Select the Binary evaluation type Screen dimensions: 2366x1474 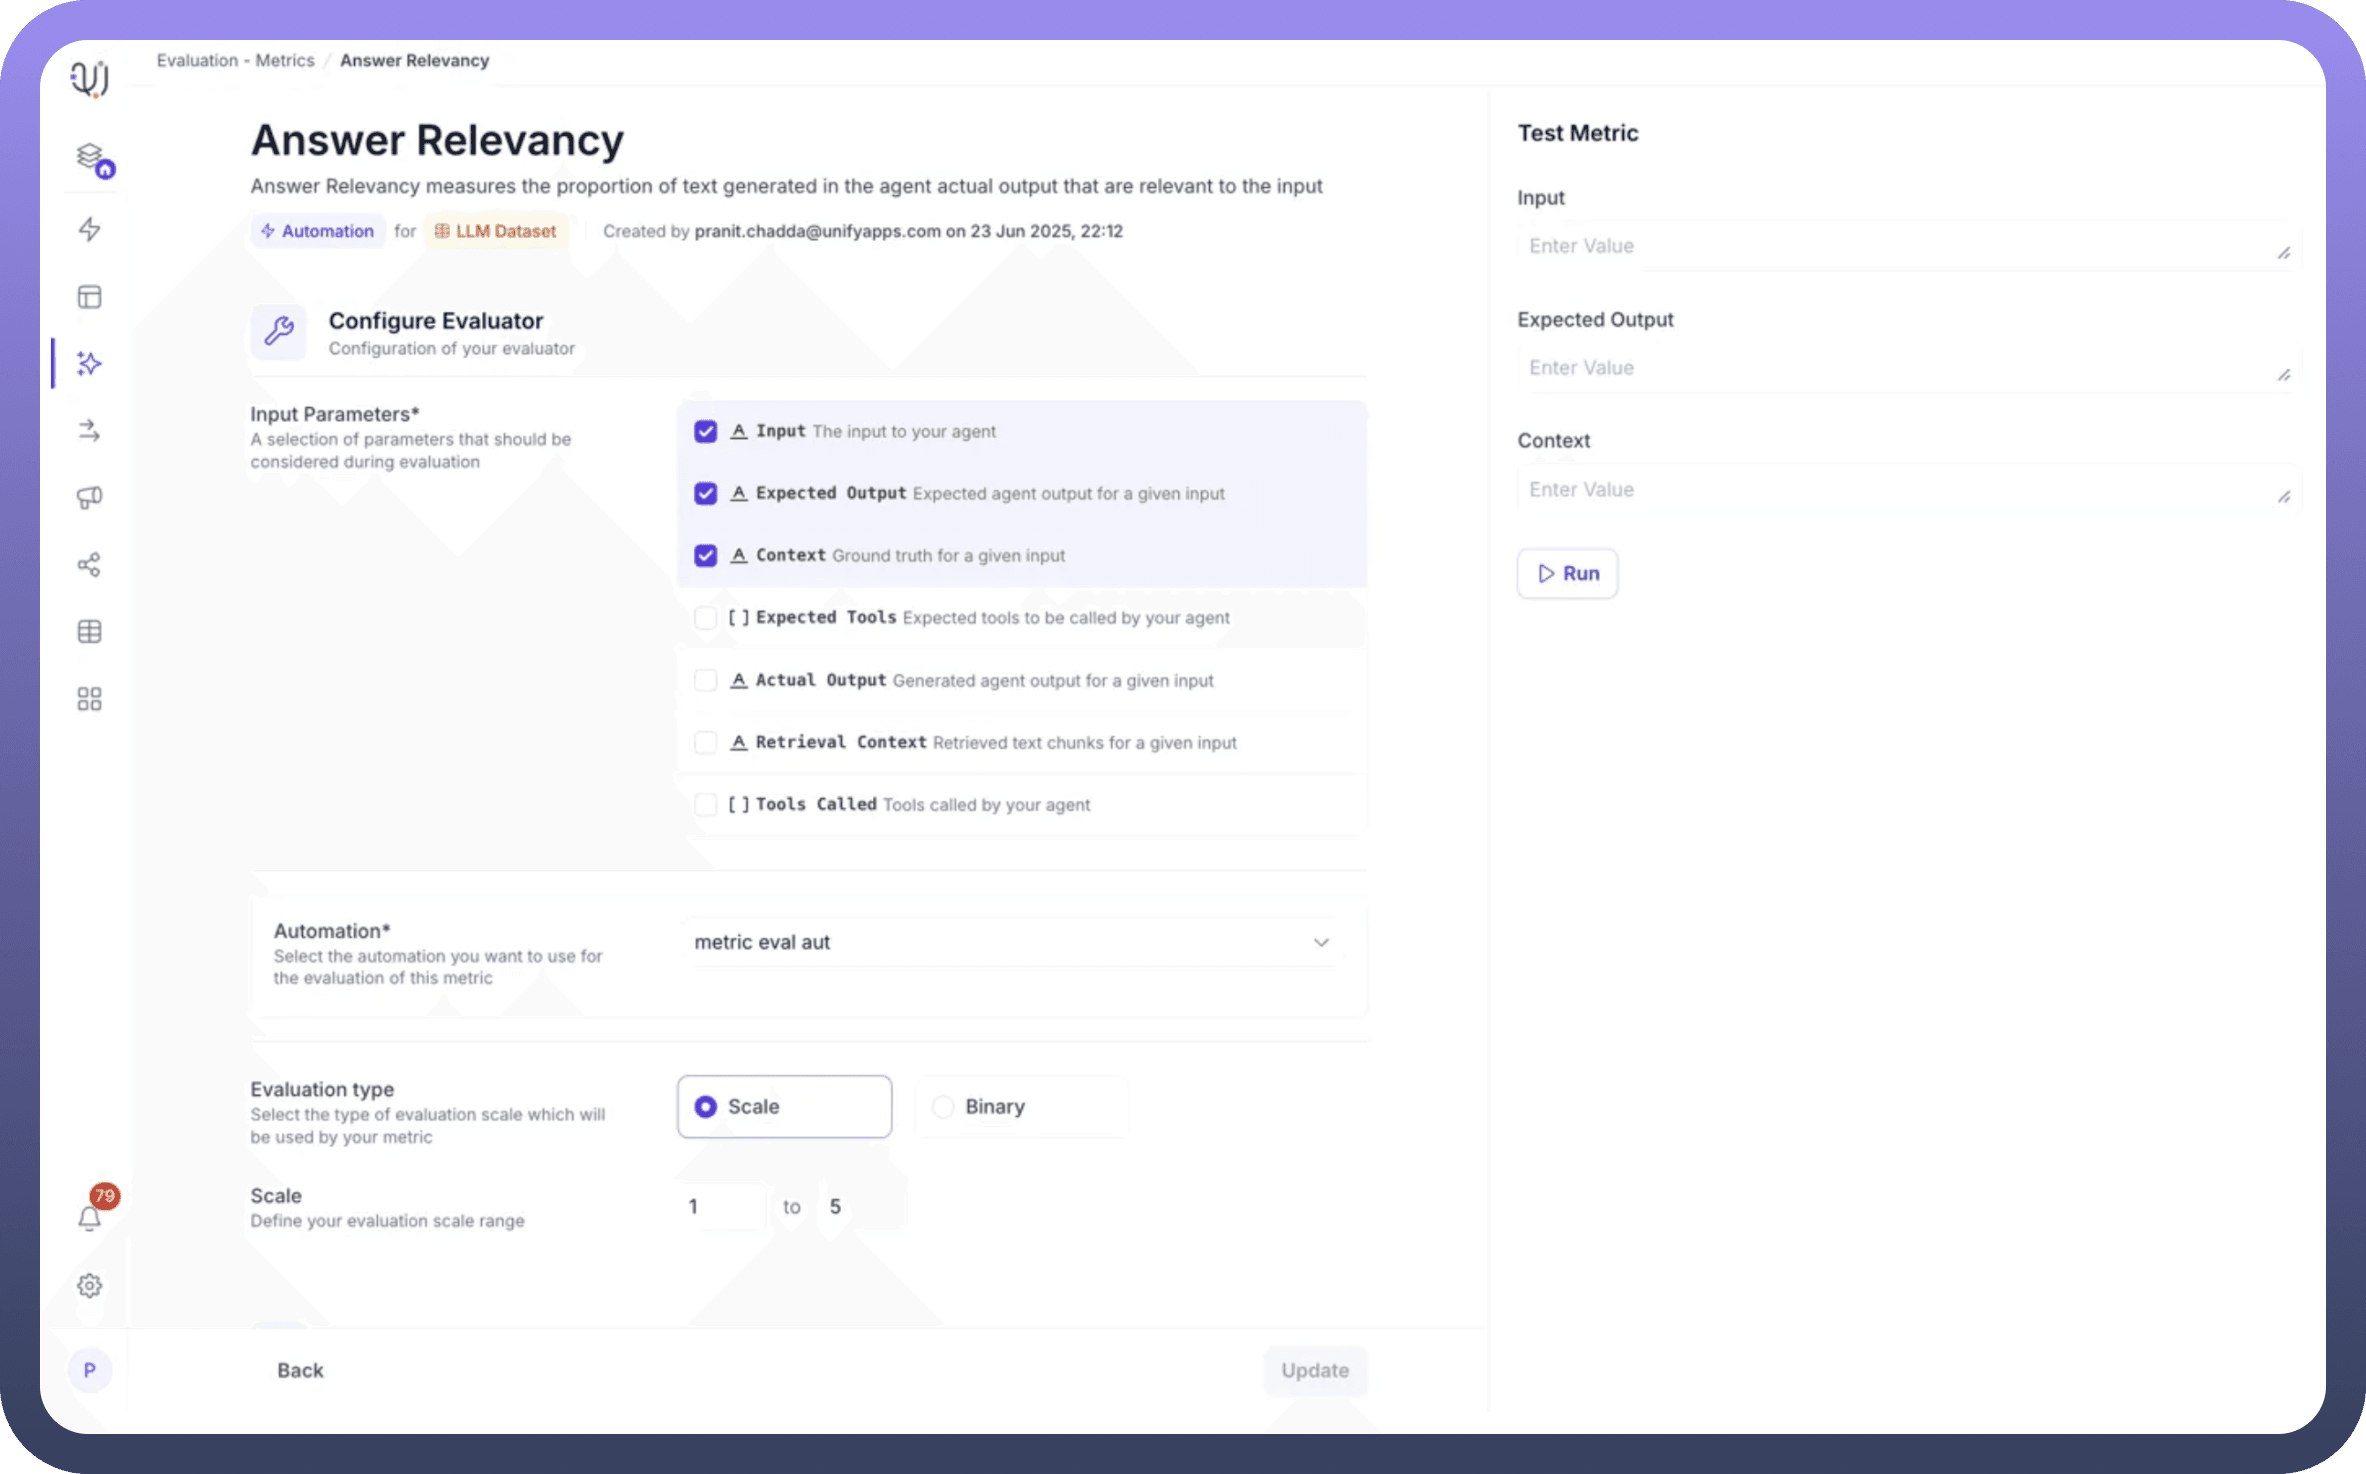tap(943, 1107)
